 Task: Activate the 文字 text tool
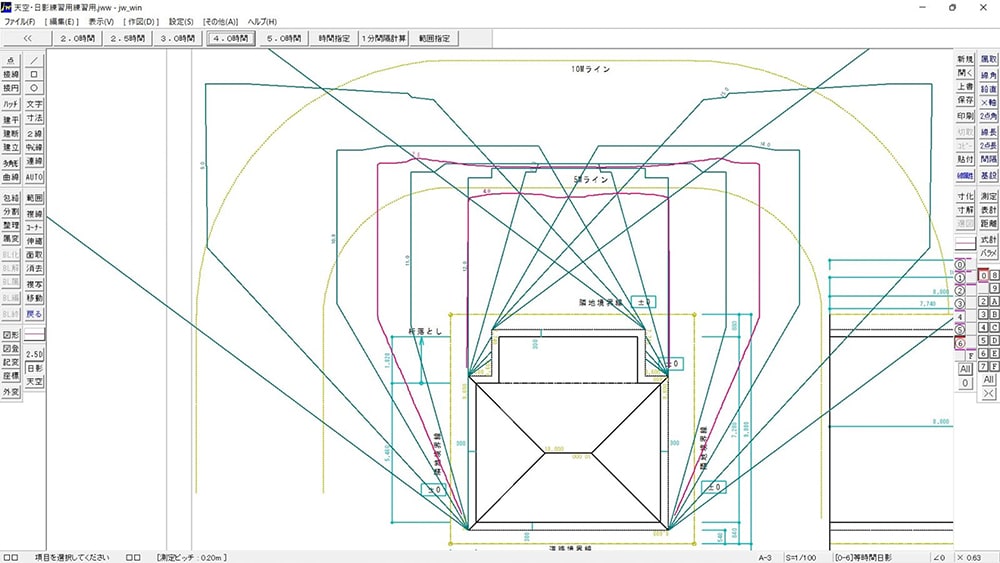pos(34,104)
